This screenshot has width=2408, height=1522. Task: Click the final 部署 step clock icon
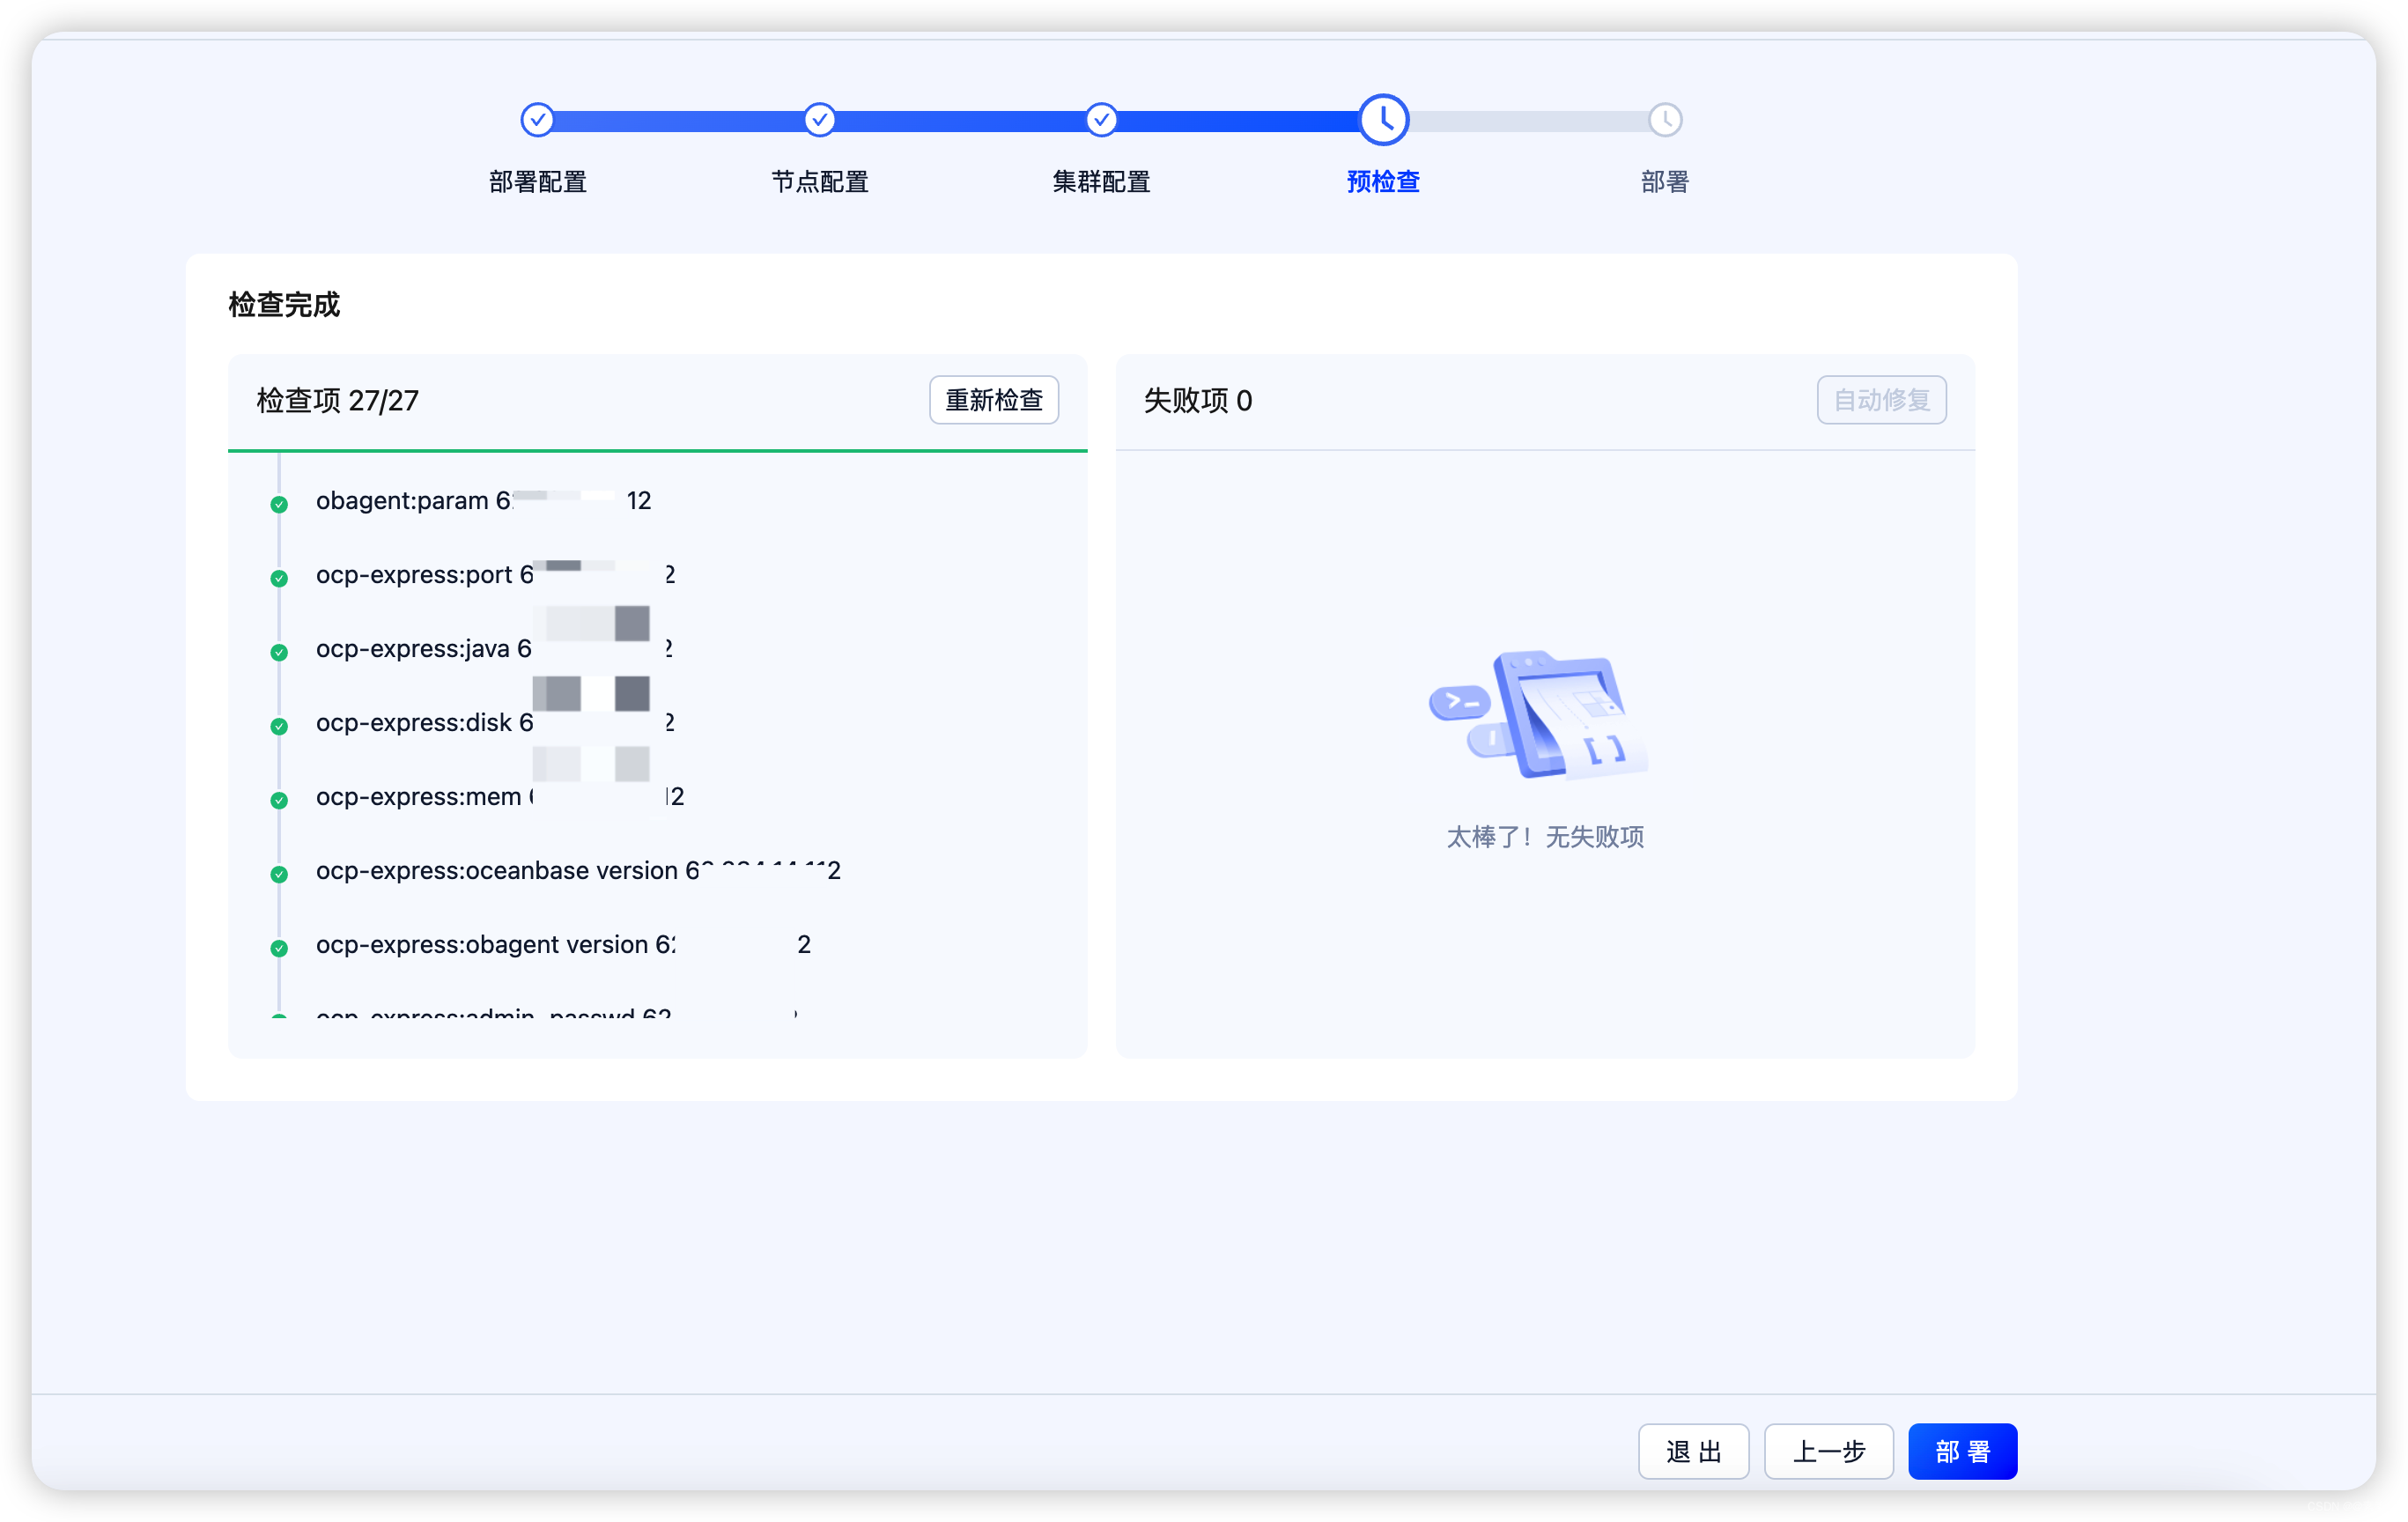(1665, 120)
